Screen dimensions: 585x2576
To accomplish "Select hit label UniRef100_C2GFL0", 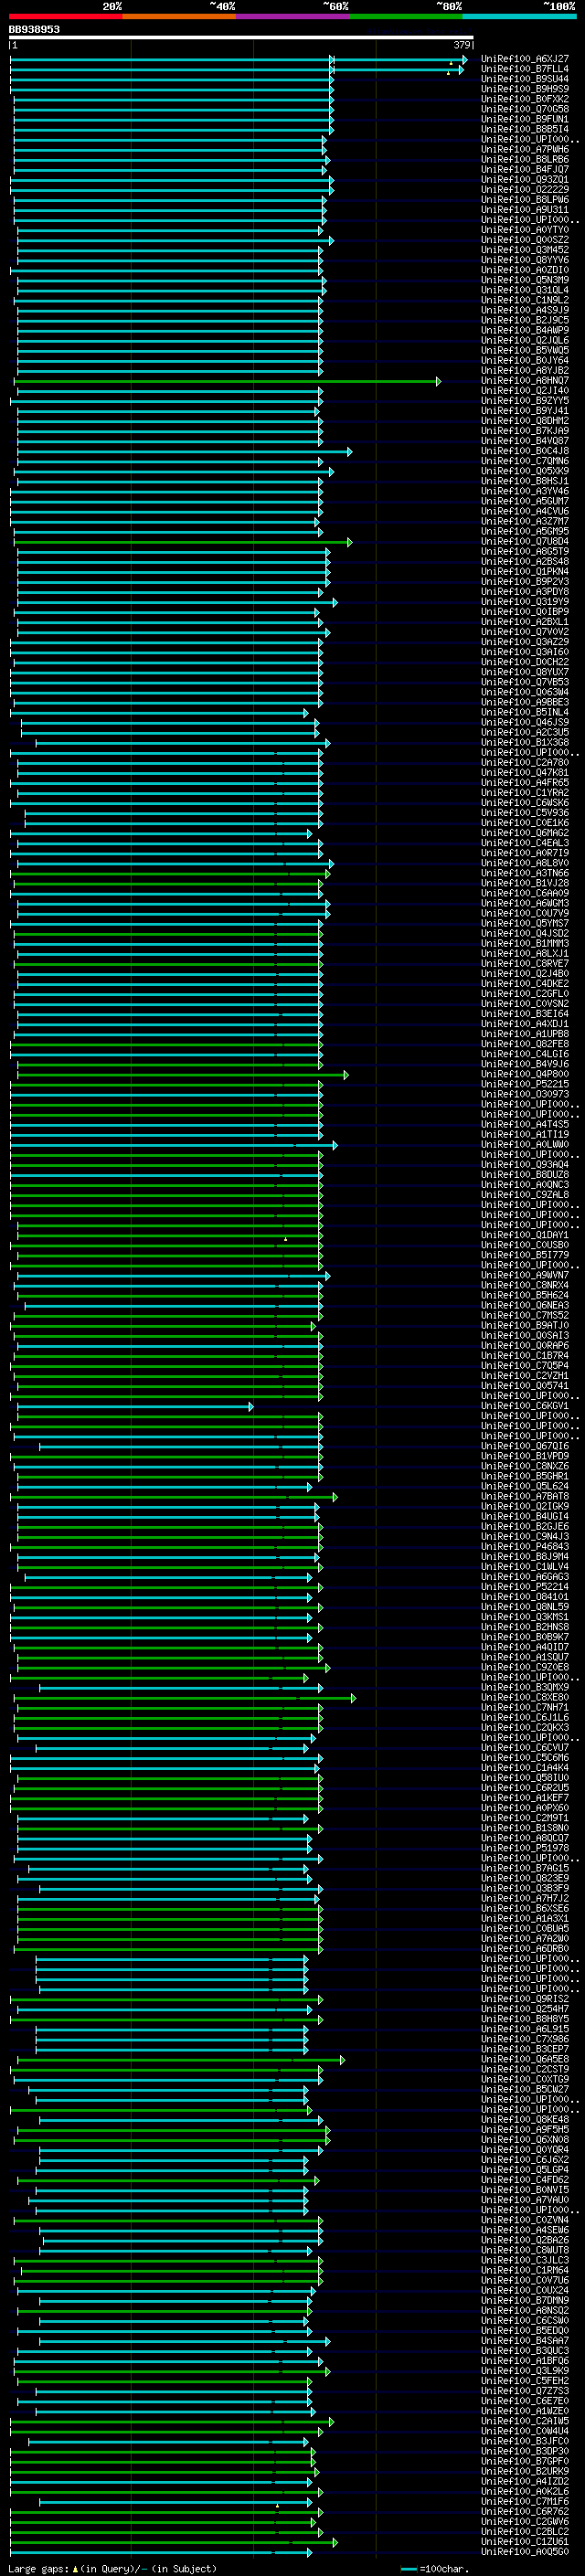I will tap(525, 994).
